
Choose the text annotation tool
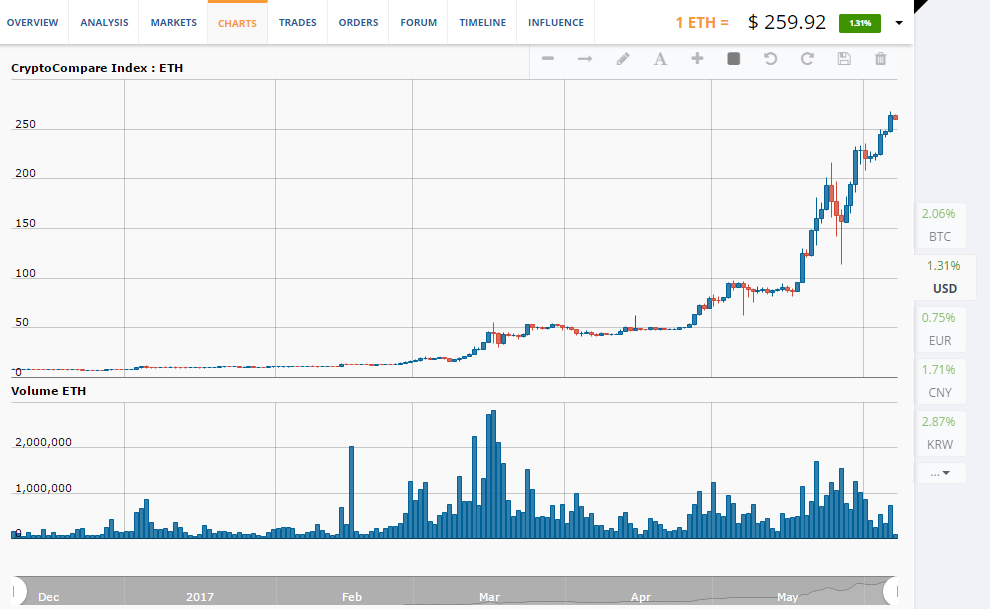tap(660, 59)
